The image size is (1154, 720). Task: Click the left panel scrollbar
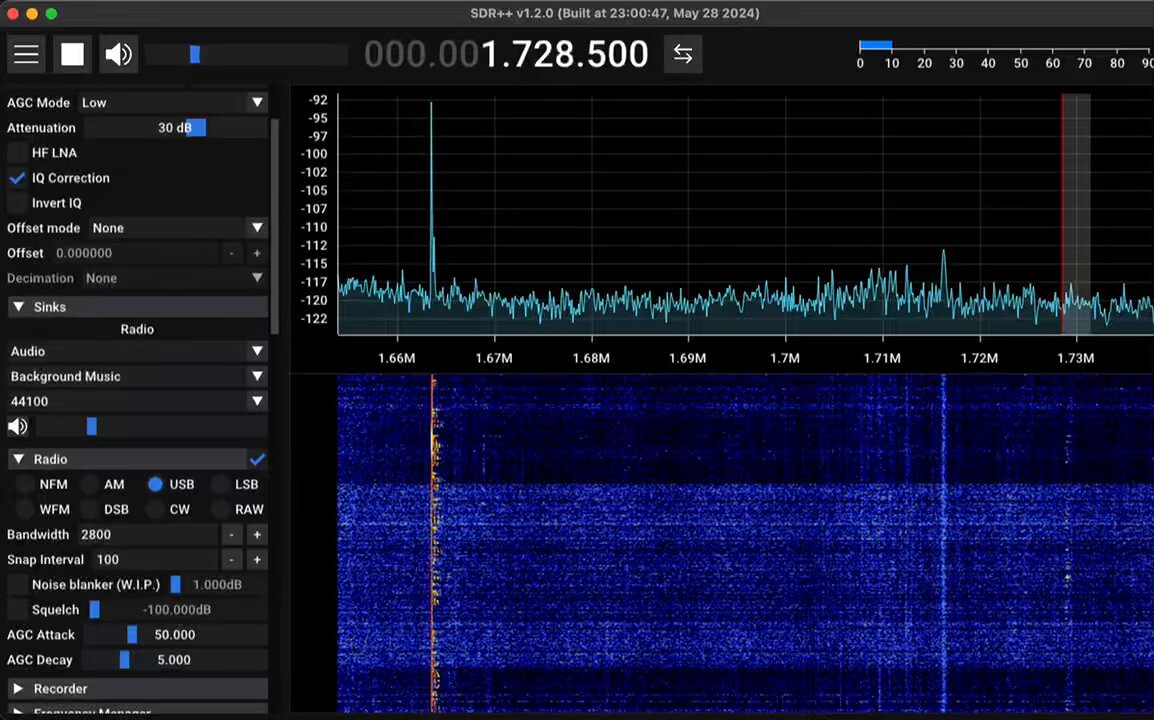275,225
